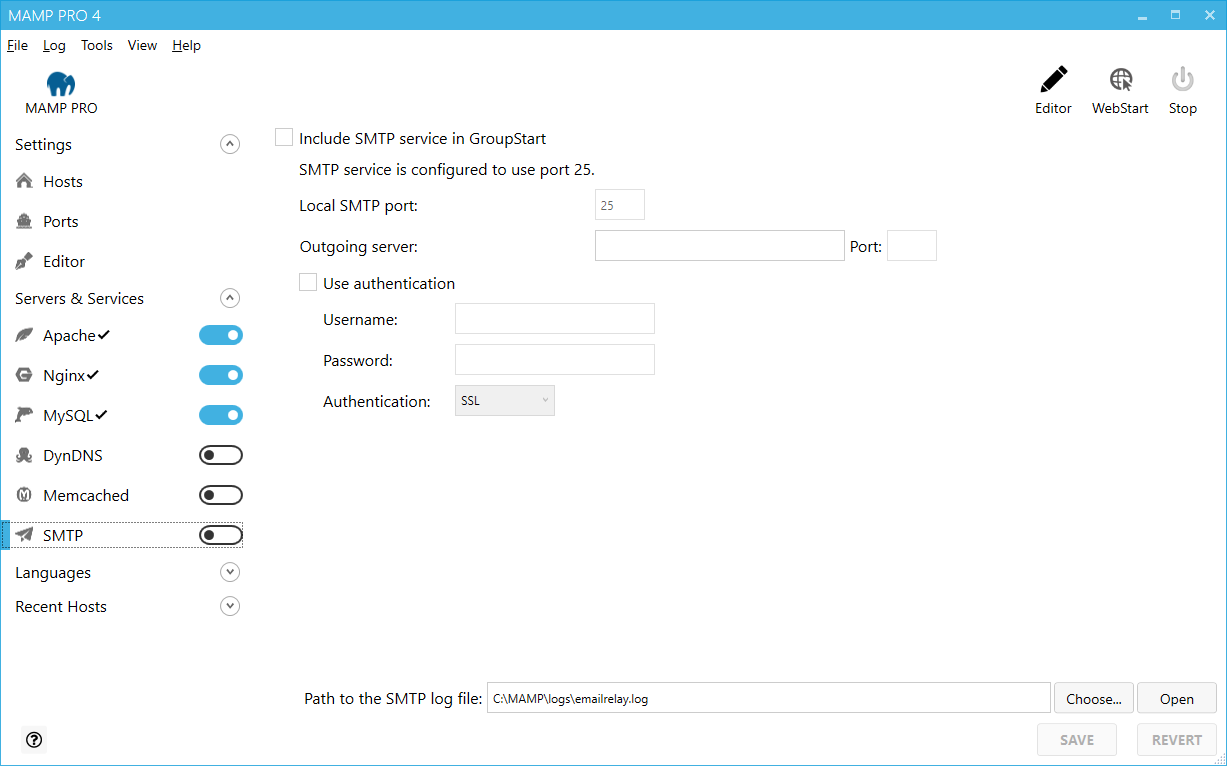Turn off the Apache server switch
The height and width of the screenshot is (766, 1227).
click(x=221, y=335)
